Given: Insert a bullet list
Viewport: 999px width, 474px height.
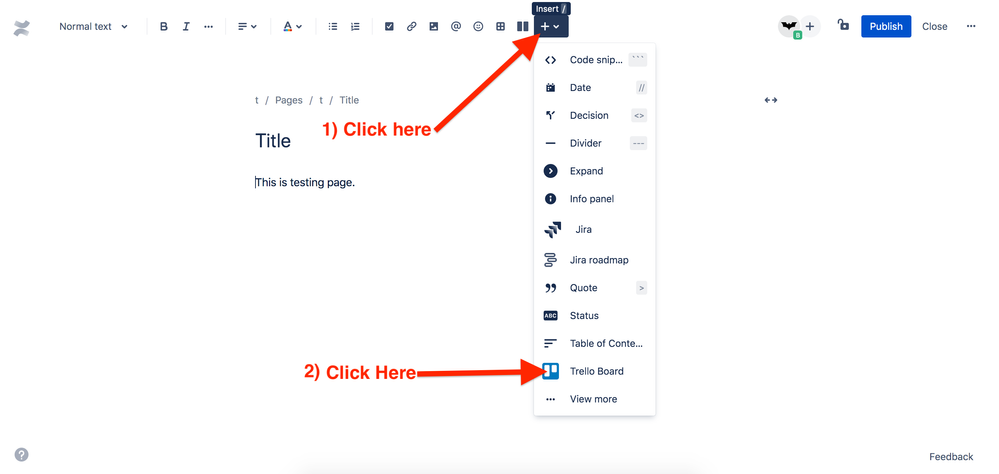Looking at the screenshot, I should [333, 27].
